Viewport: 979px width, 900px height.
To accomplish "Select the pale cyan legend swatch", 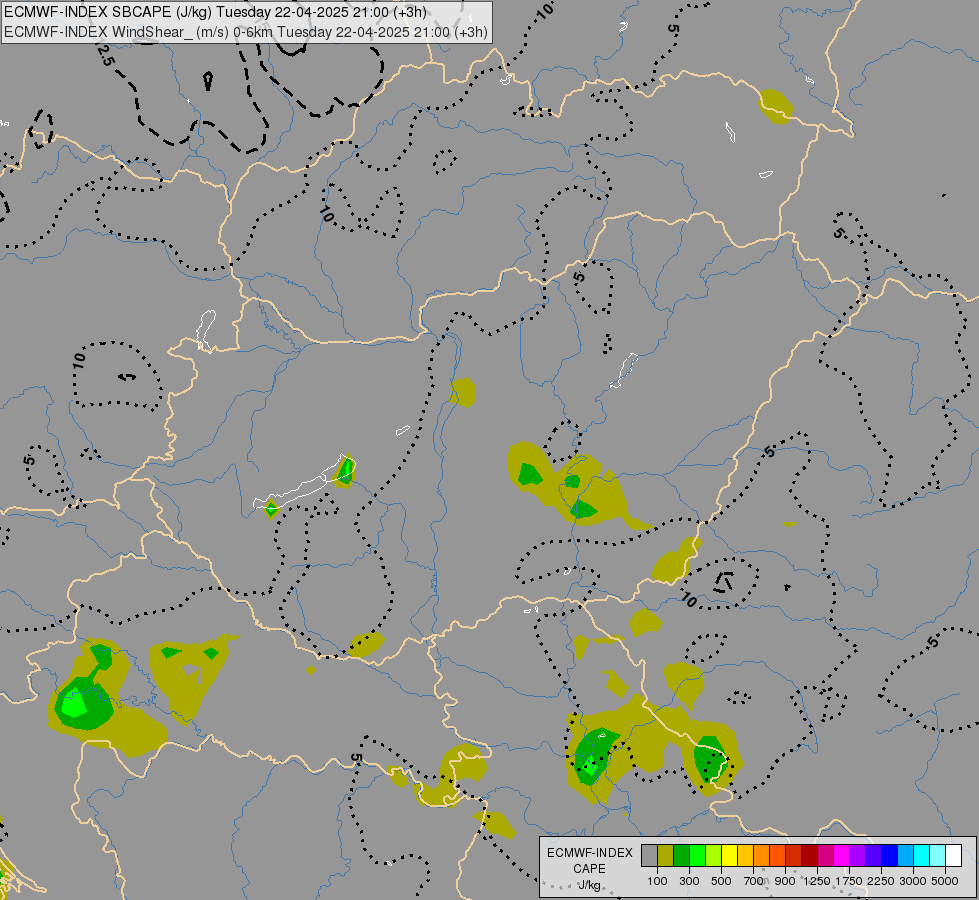I will click(938, 855).
